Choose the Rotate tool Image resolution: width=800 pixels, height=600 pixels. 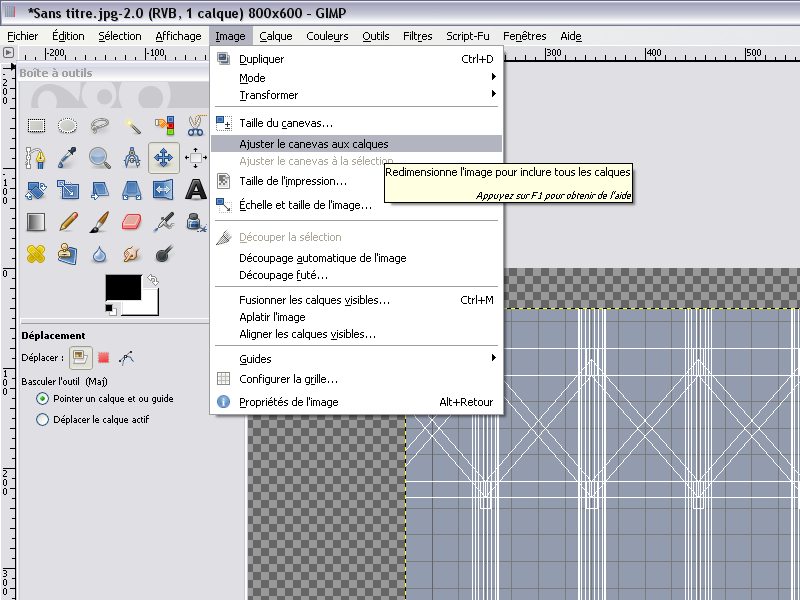point(36,190)
